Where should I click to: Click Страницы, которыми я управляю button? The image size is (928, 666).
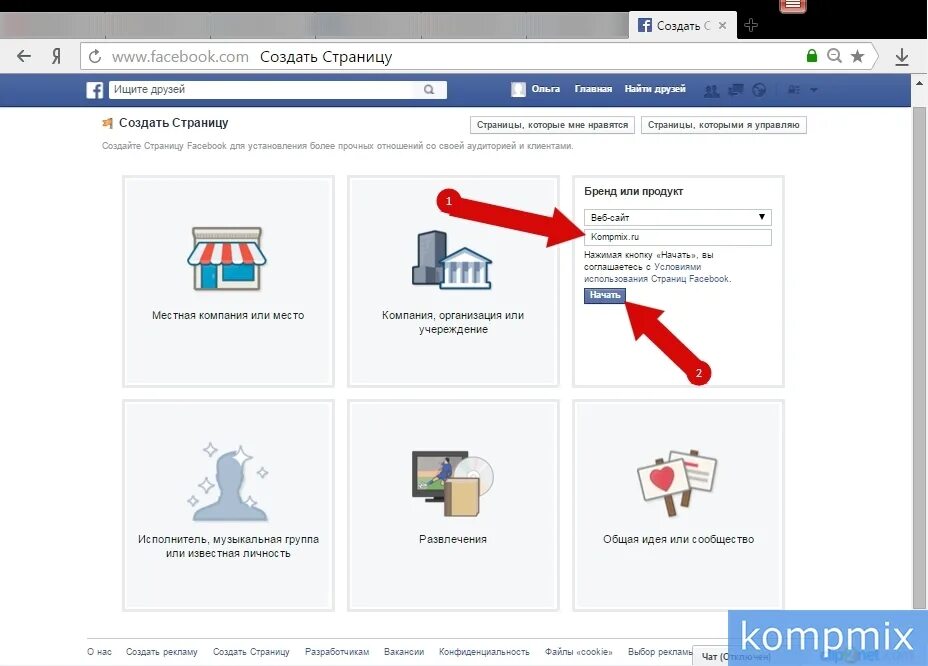point(723,125)
